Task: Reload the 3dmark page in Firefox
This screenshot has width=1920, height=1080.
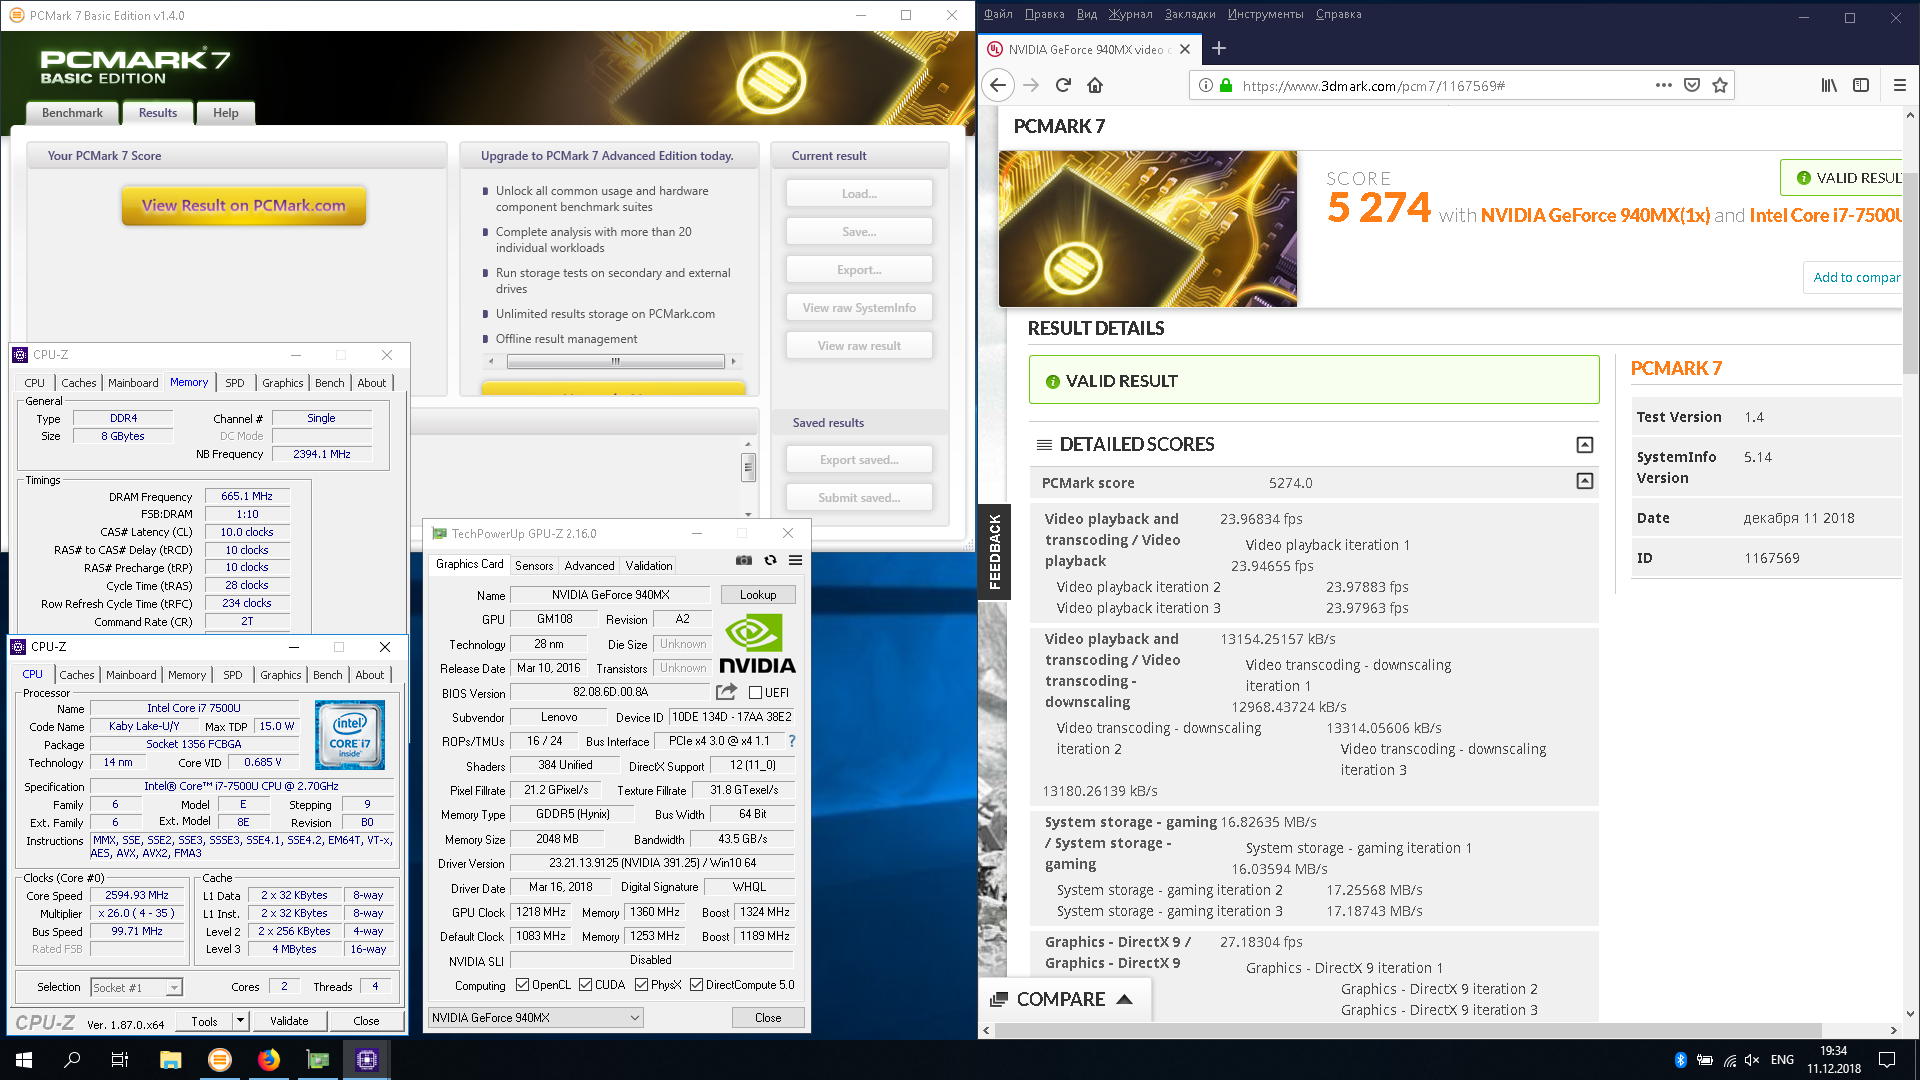Action: (x=1063, y=85)
